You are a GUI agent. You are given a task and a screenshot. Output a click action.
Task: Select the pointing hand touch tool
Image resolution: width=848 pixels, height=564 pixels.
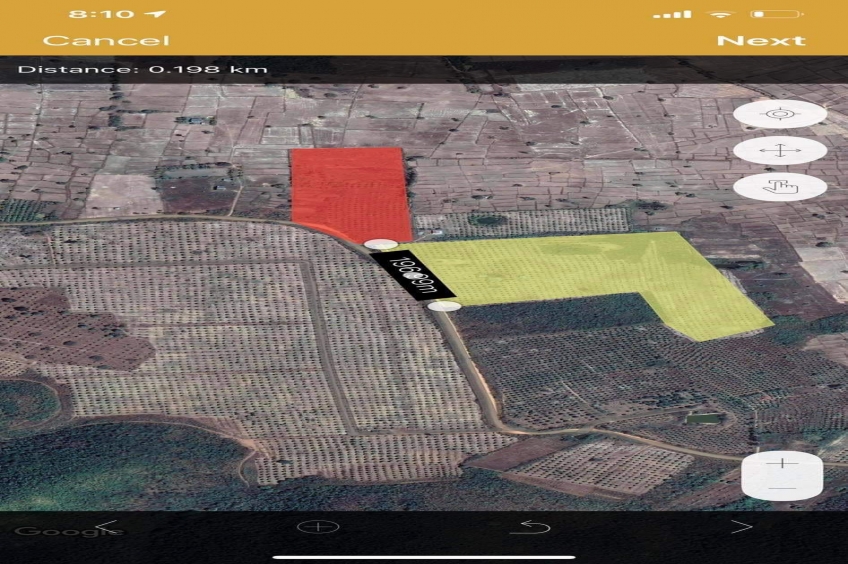779,187
